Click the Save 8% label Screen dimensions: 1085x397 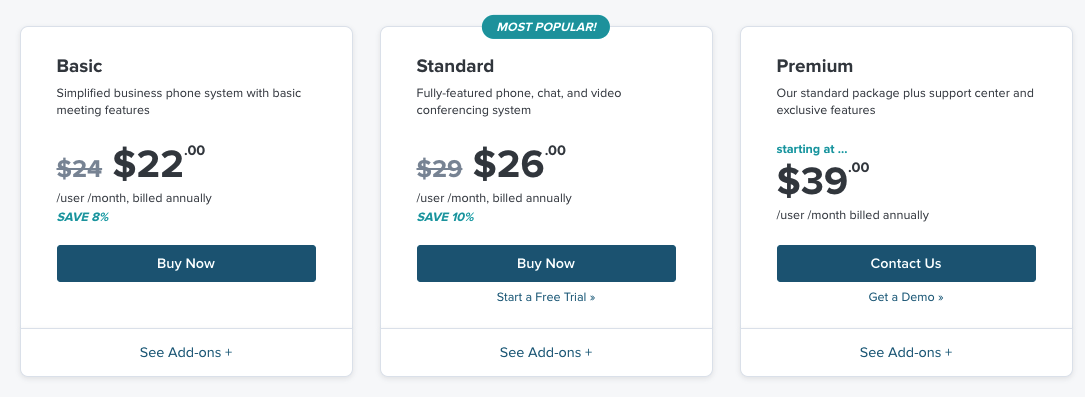[83, 217]
